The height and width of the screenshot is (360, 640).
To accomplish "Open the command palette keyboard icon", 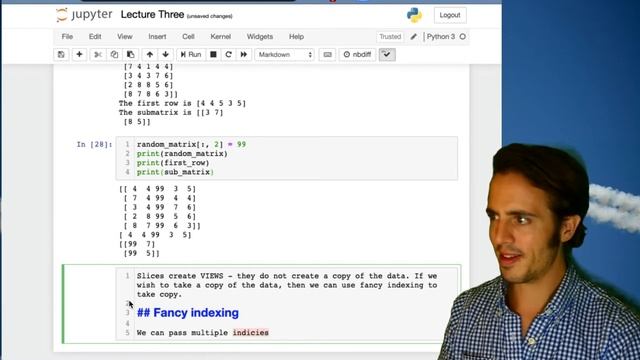I will point(327,54).
